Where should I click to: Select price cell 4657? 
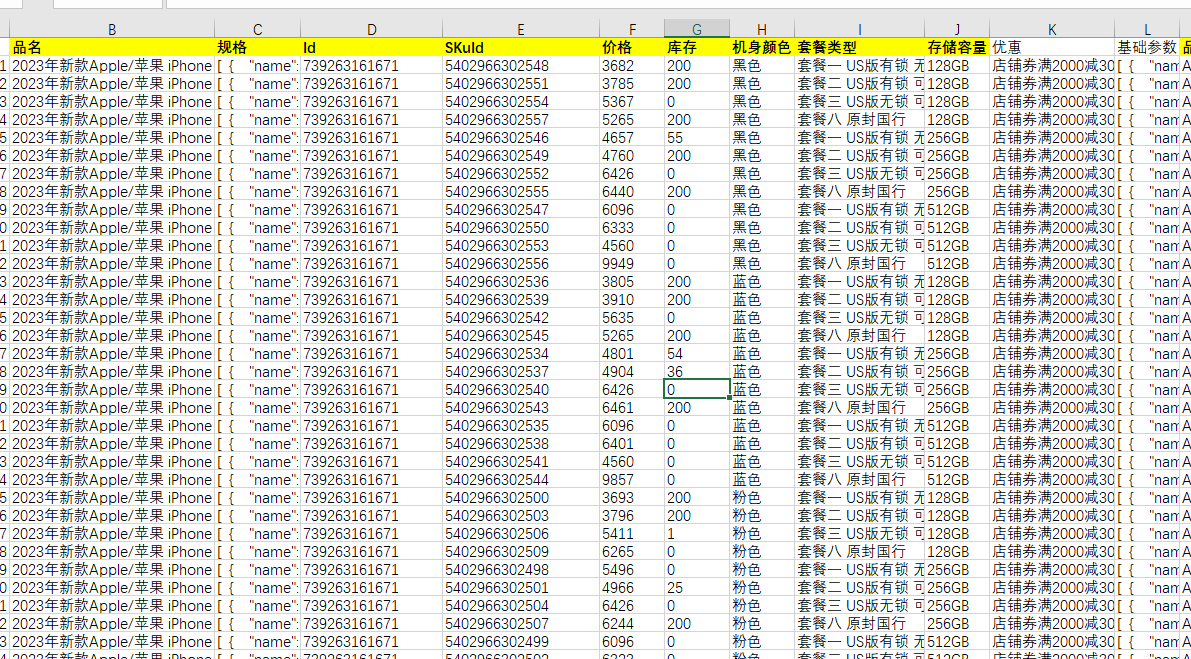click(x=632, y=137)
